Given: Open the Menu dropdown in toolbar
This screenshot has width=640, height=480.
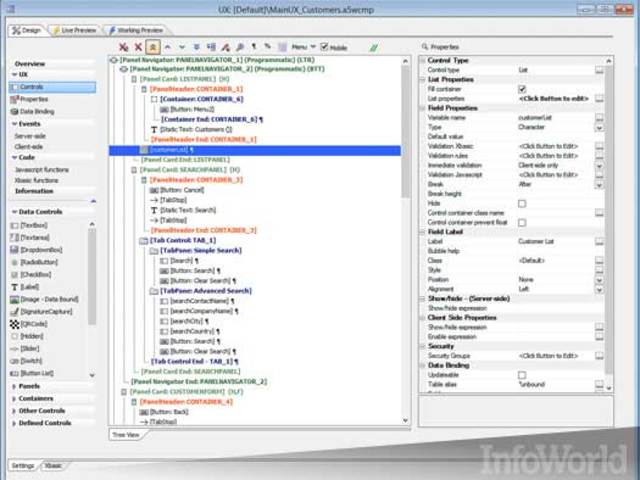Looking at the screenshot, I should [303, 47].
